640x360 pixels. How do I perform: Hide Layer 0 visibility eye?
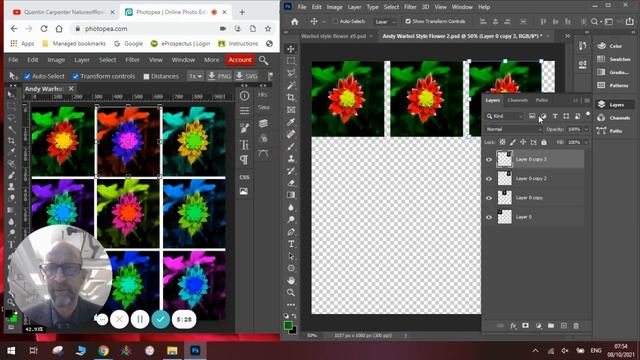click(489, 217)
